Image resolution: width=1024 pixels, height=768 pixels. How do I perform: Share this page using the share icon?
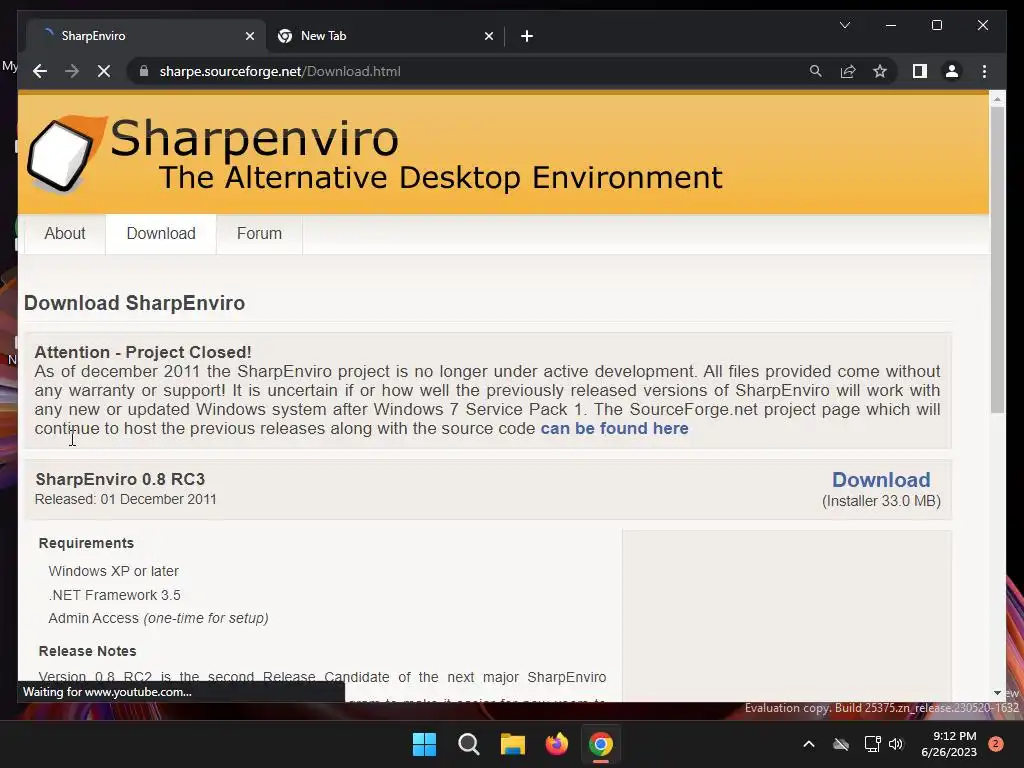(848, 71)
